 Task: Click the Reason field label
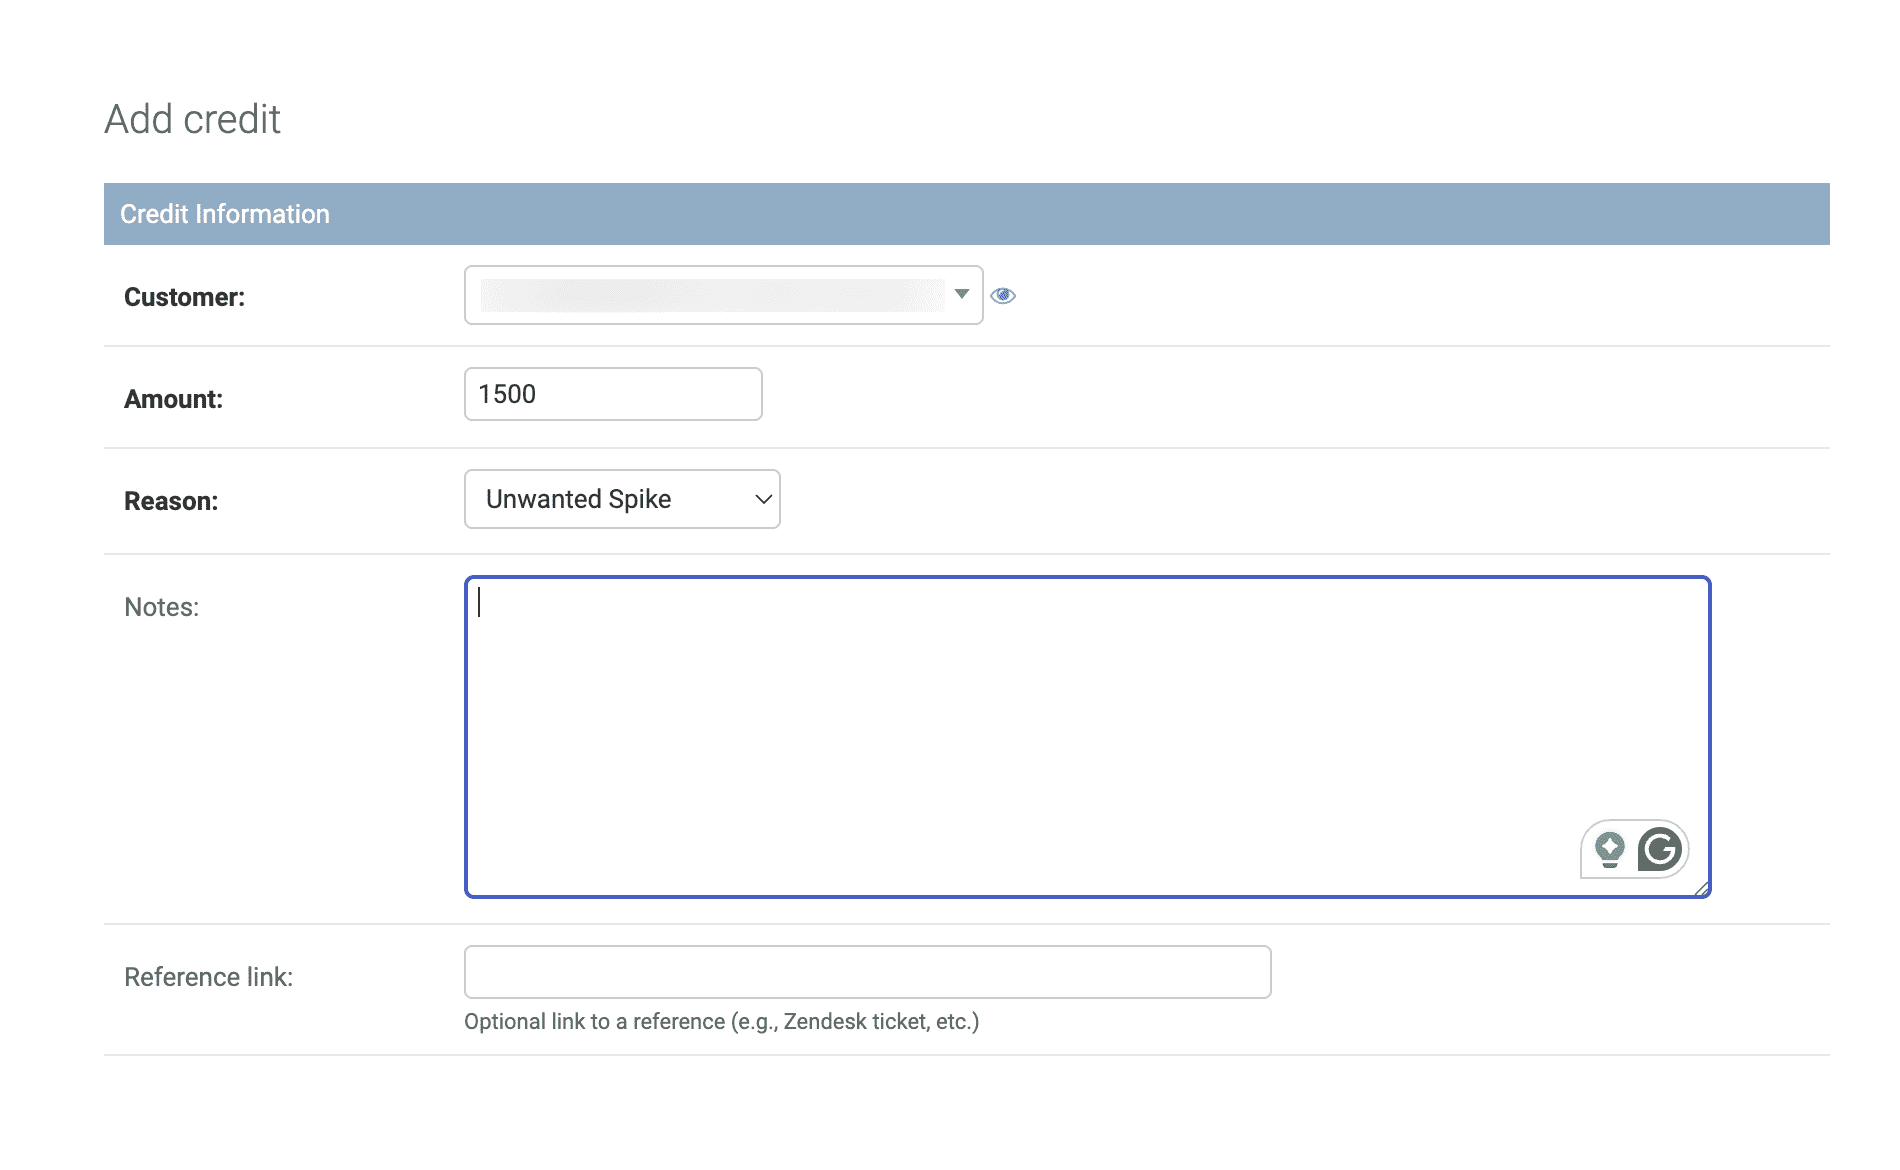(x=171, y=500)
